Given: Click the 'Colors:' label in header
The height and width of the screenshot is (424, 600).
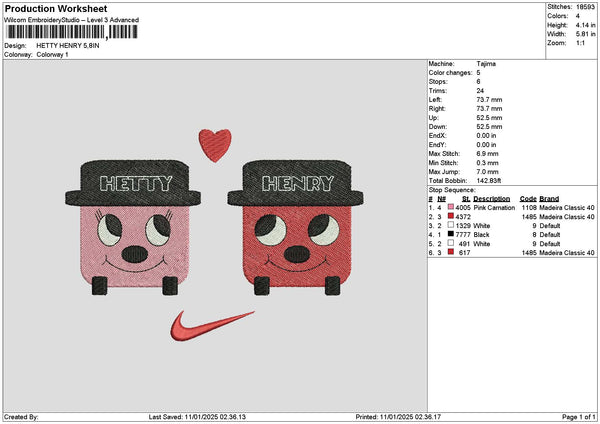Looking at the screenshot, I should (x=558, y=16).
